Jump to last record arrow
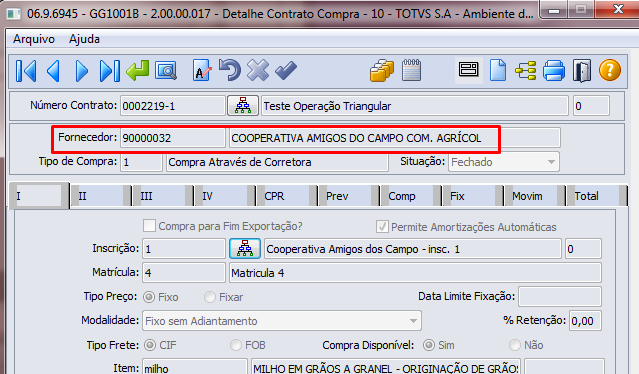 pos(110,71)
